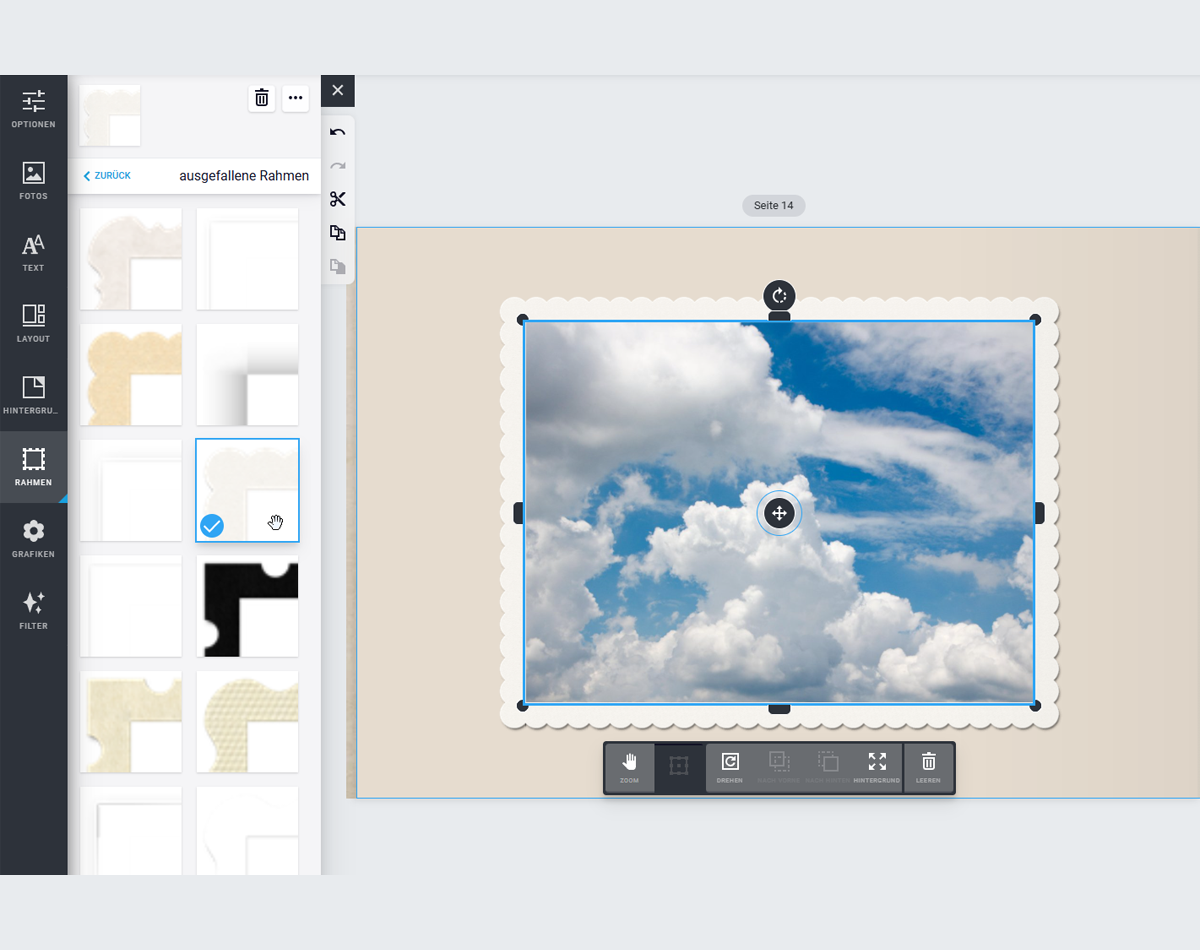Click the rotate handle above the photo
1200x950 pixels.
pos(779,296)
